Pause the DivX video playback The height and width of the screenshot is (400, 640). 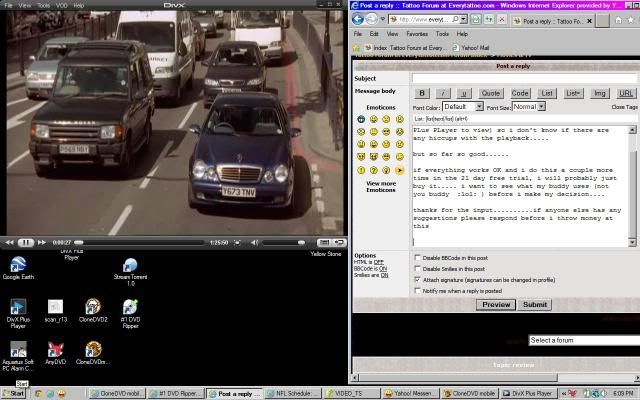[25, 242]
